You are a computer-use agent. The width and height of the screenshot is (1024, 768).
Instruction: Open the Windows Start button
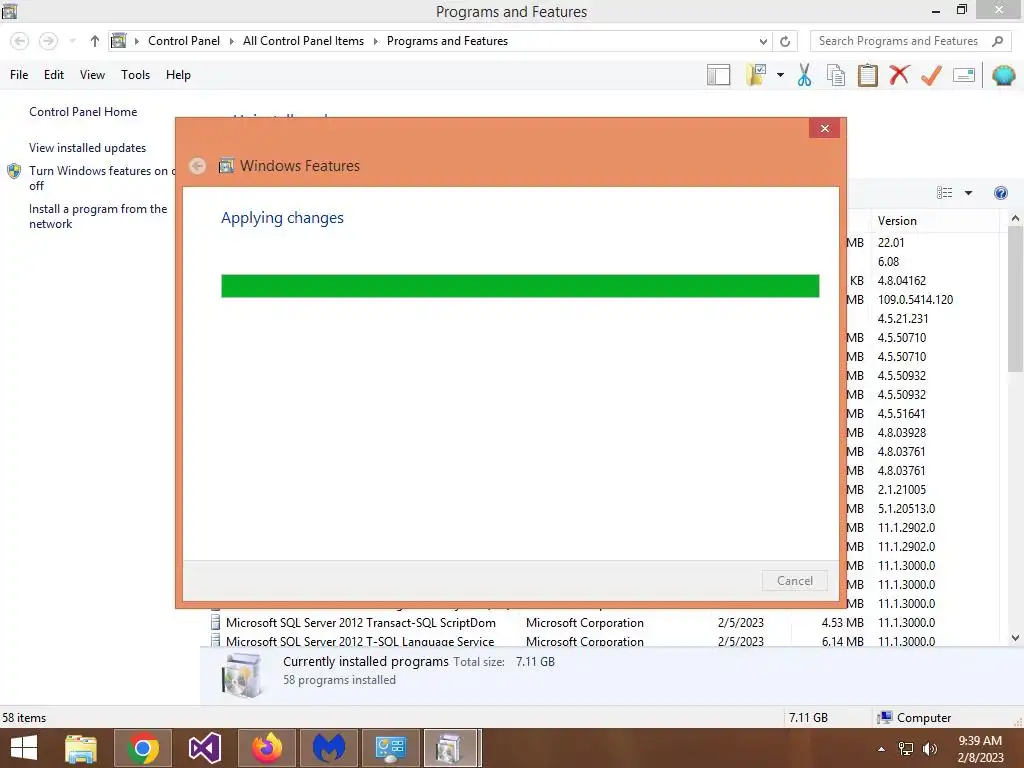(x=24, y=748)
